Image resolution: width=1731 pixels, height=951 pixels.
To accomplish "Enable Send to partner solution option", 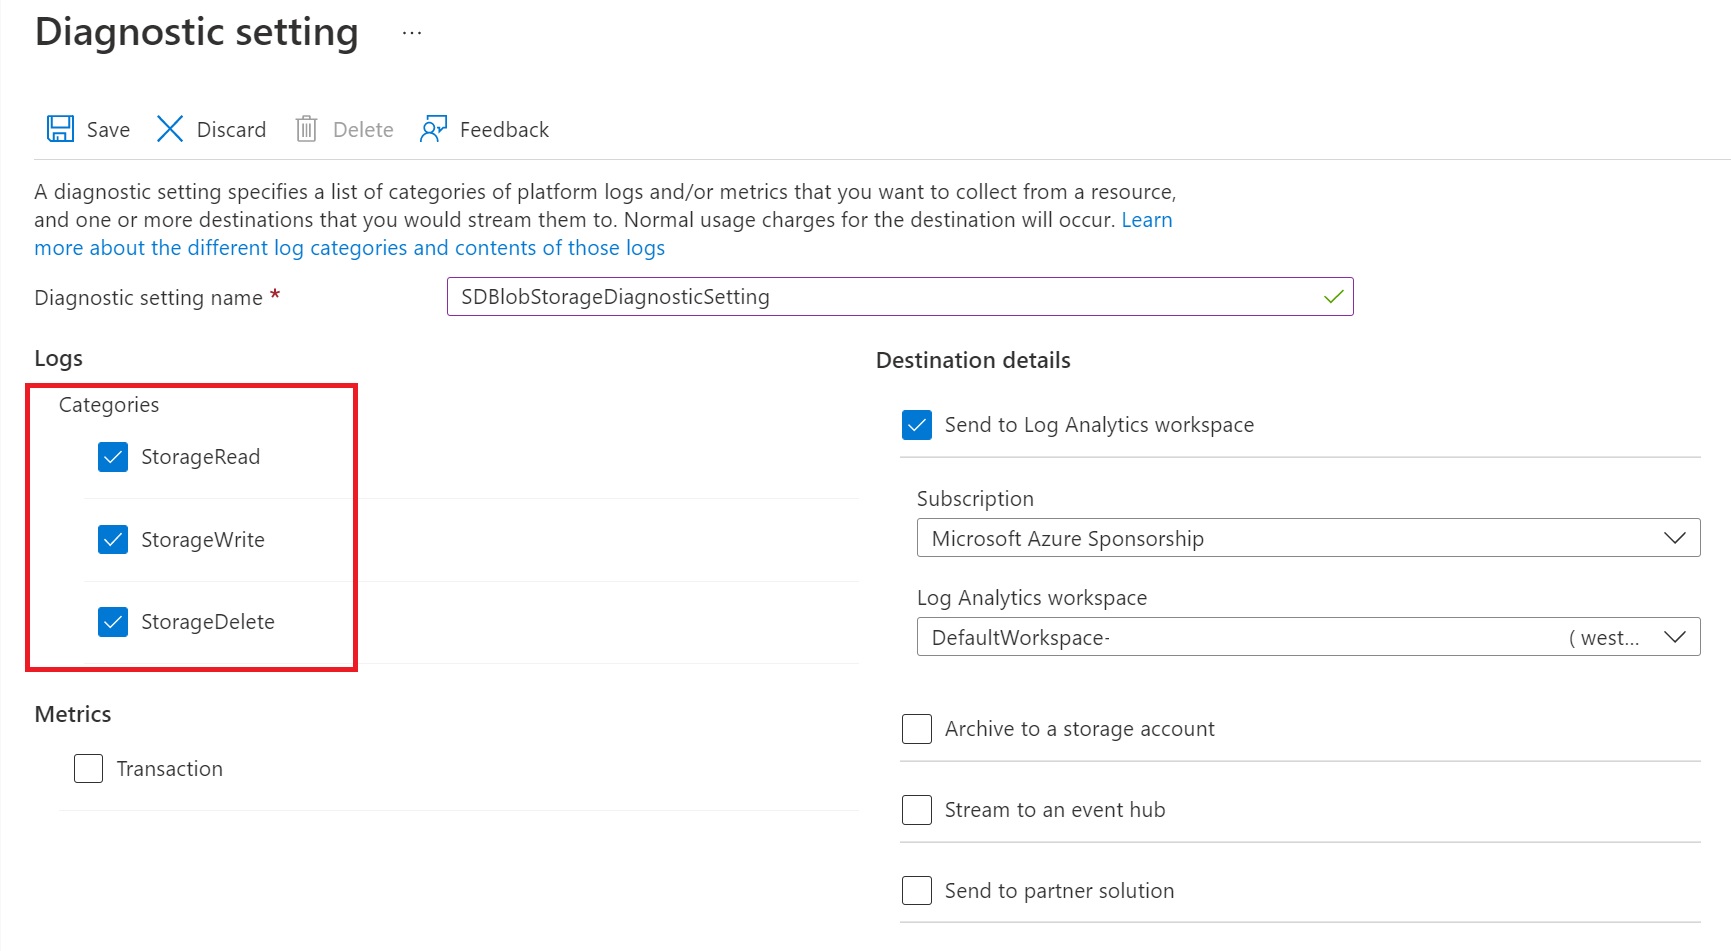I will [x=917, y=891].
